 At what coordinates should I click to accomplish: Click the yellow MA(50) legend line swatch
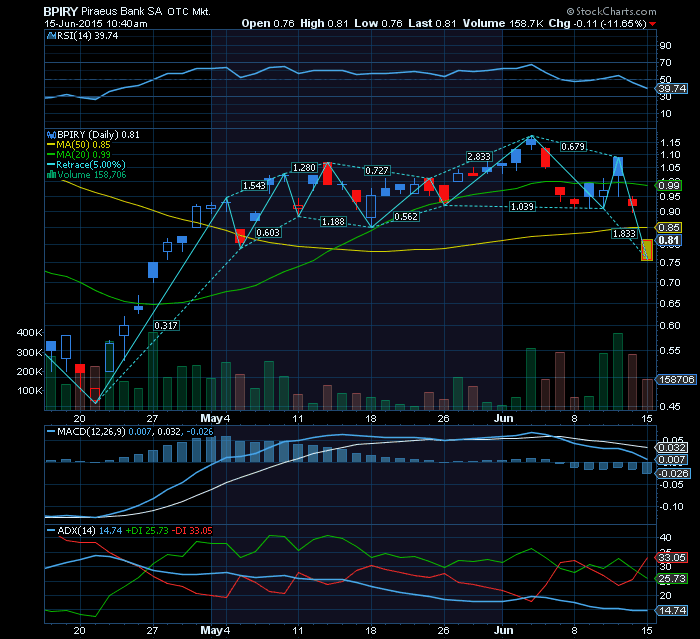51,145
